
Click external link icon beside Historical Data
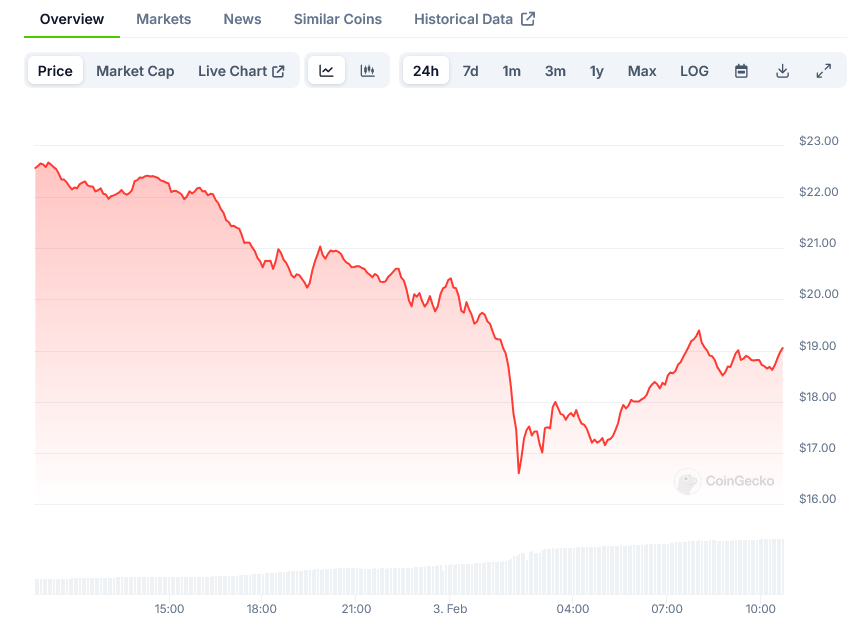point(528,19)
